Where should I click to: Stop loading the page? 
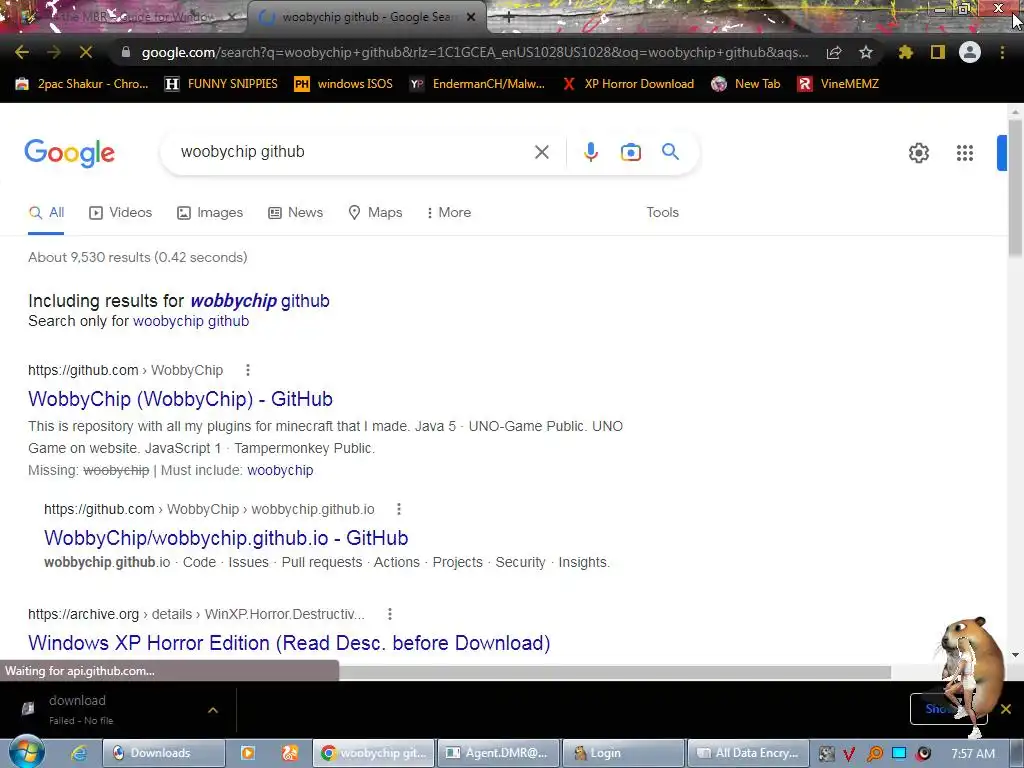click(86, 52)
